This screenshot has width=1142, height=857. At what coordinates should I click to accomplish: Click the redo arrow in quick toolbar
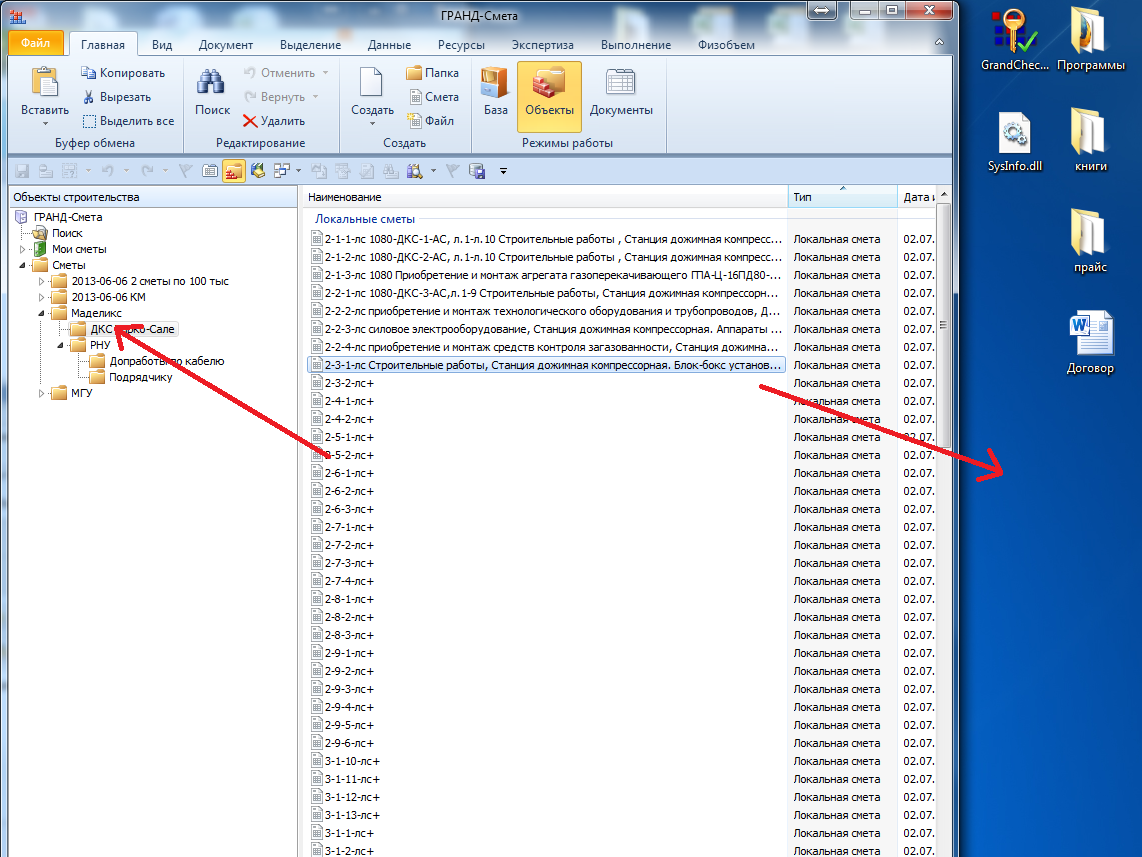[147, 171]
